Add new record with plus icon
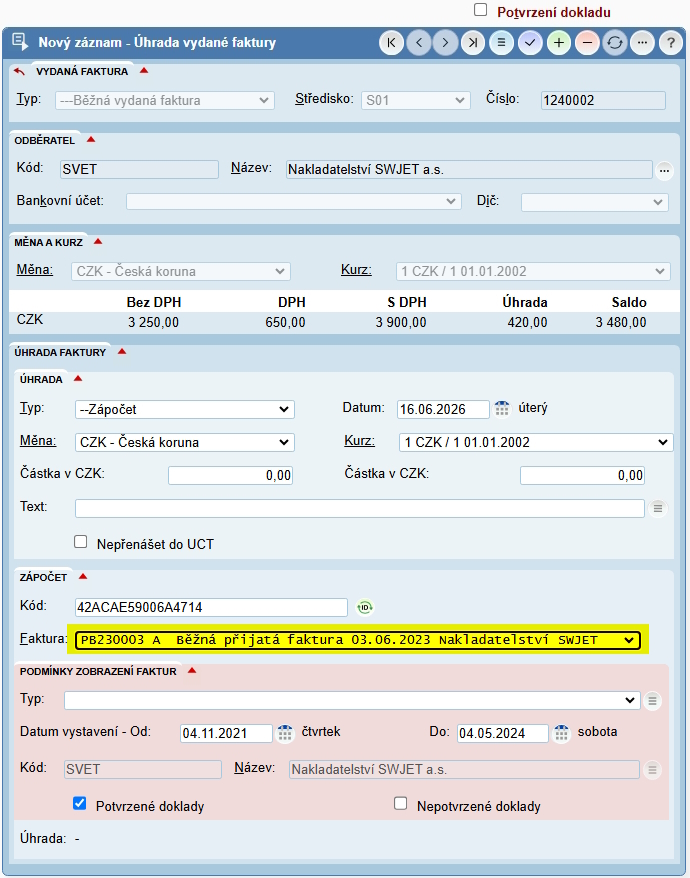Image resolution: width=690 pixels, height=878 pixels. [x=558, y=43]
